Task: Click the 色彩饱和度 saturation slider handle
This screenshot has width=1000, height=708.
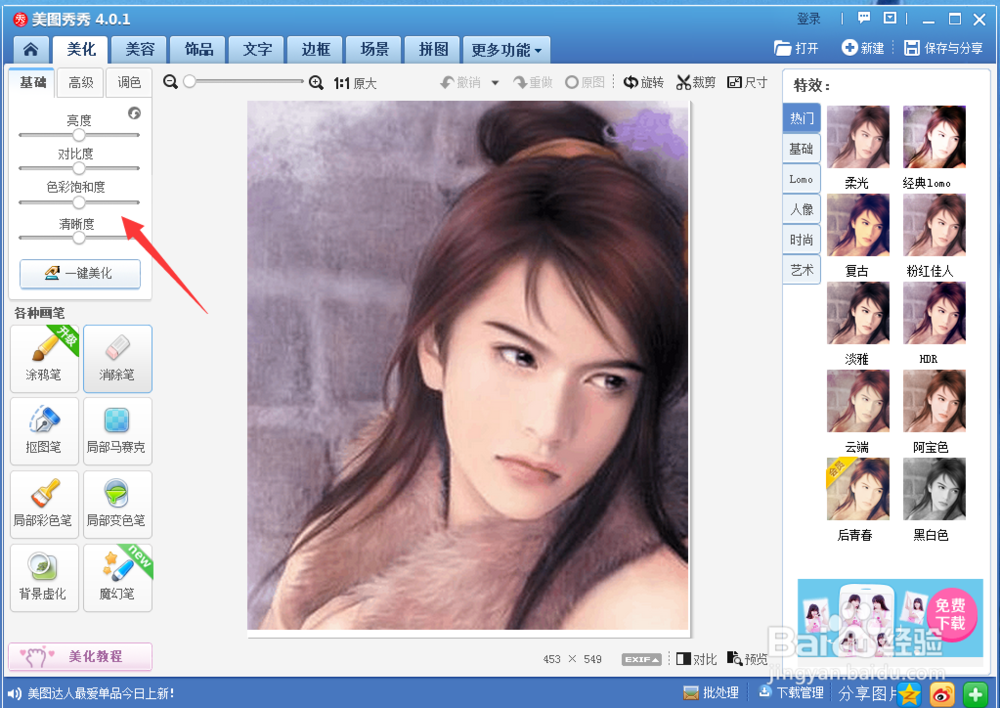Action: click(78, 202)
